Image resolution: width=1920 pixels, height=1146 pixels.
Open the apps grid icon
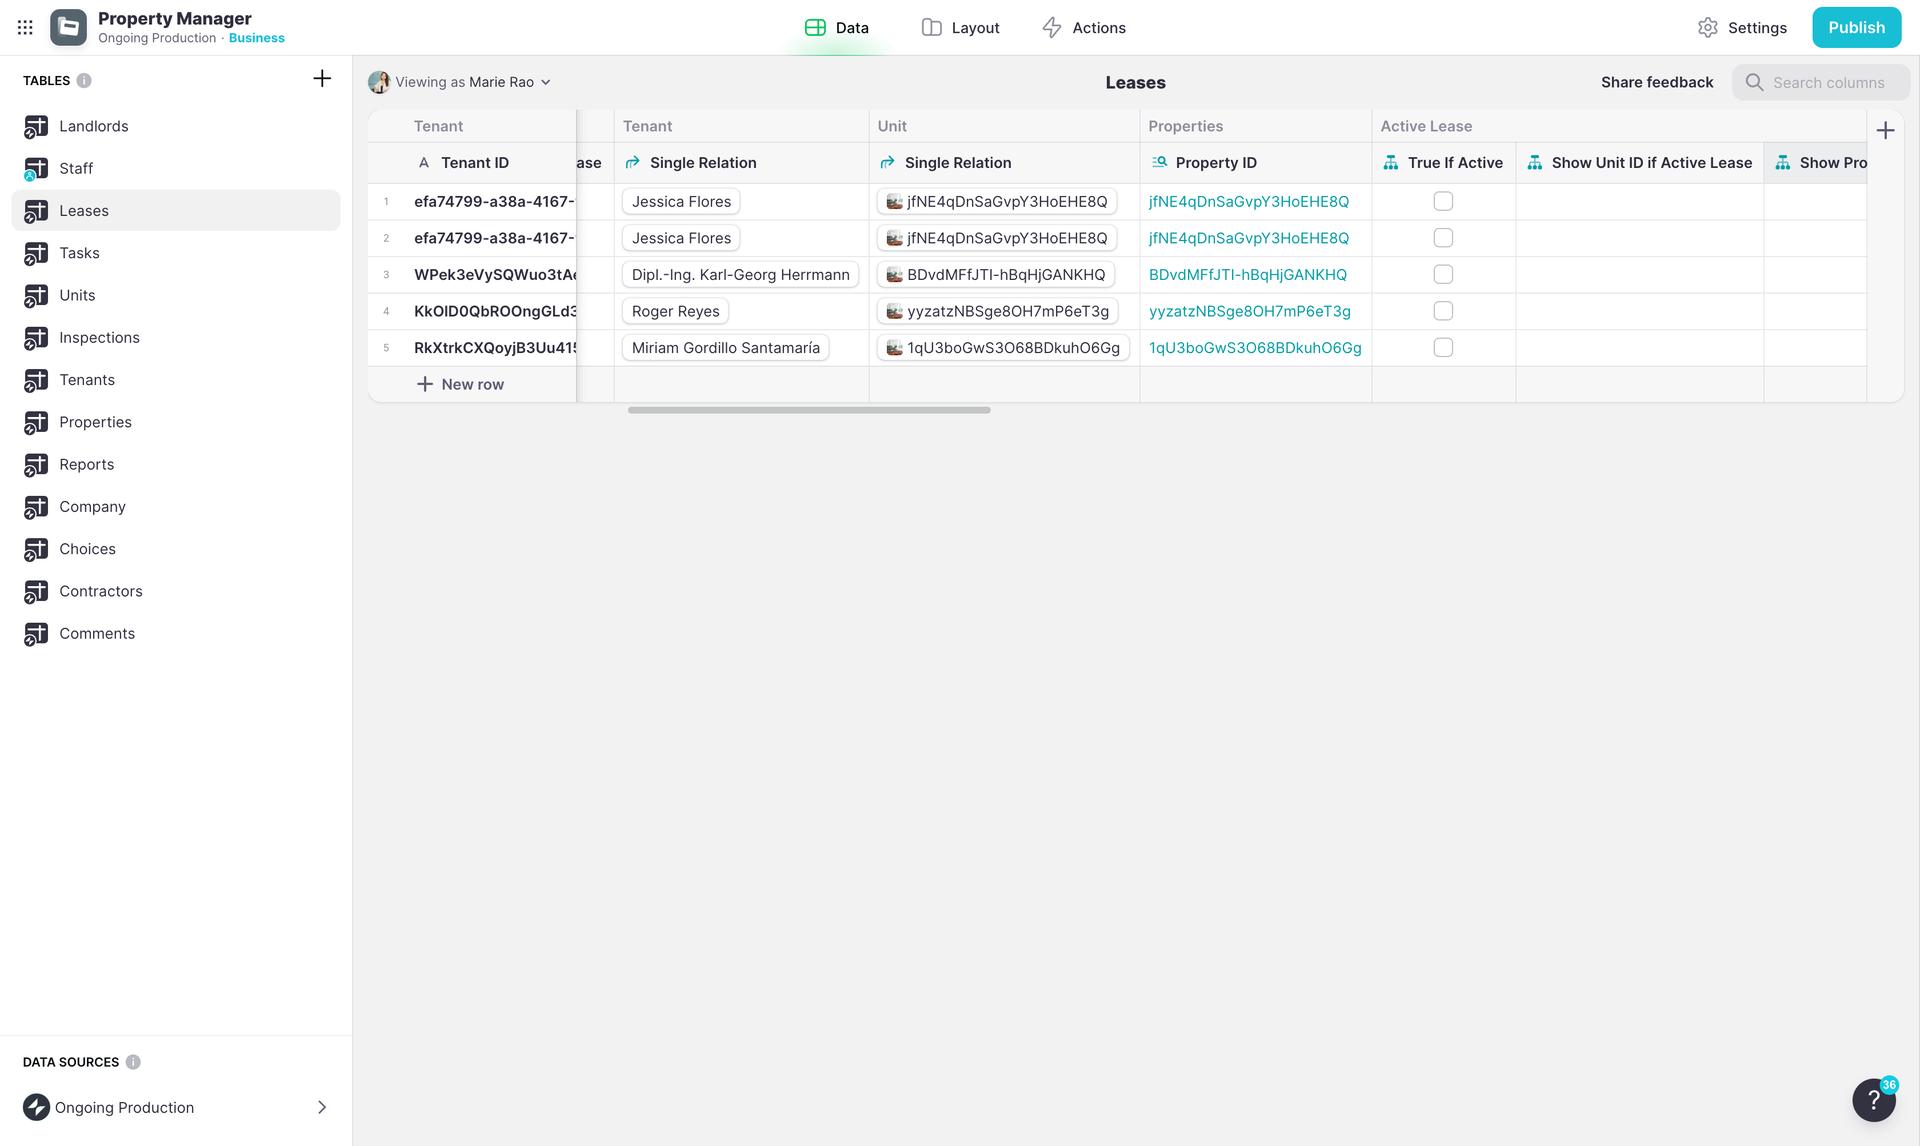[x=25, y=28]
